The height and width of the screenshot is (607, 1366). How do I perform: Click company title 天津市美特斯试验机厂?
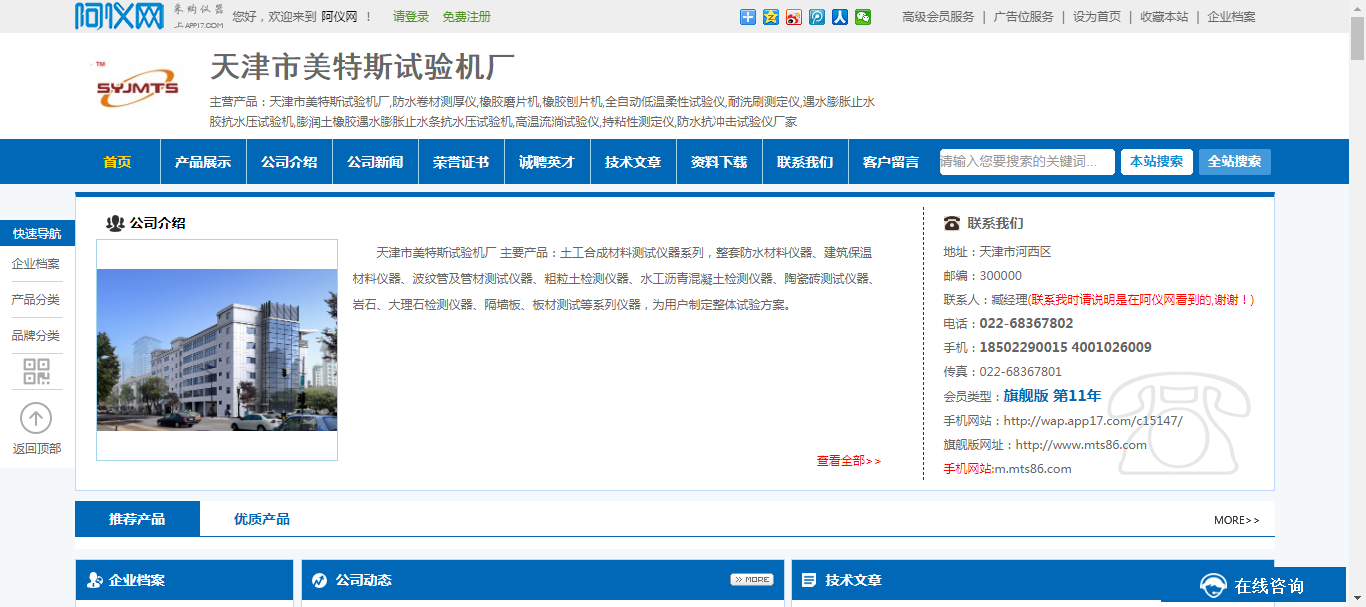click(362, 68)
